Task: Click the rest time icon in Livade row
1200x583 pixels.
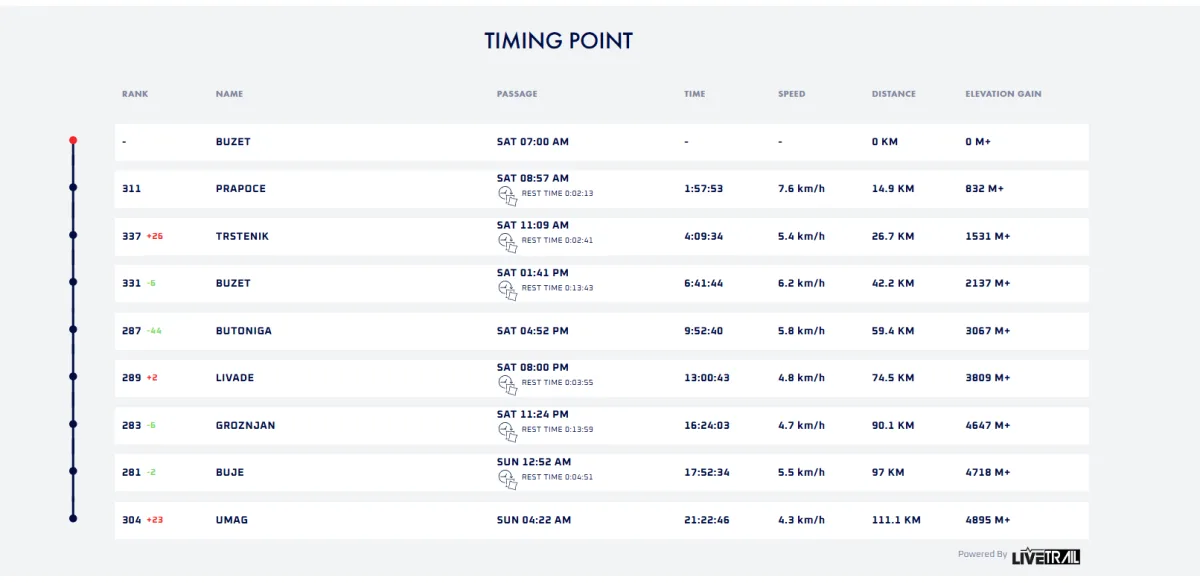Action: 507,384
